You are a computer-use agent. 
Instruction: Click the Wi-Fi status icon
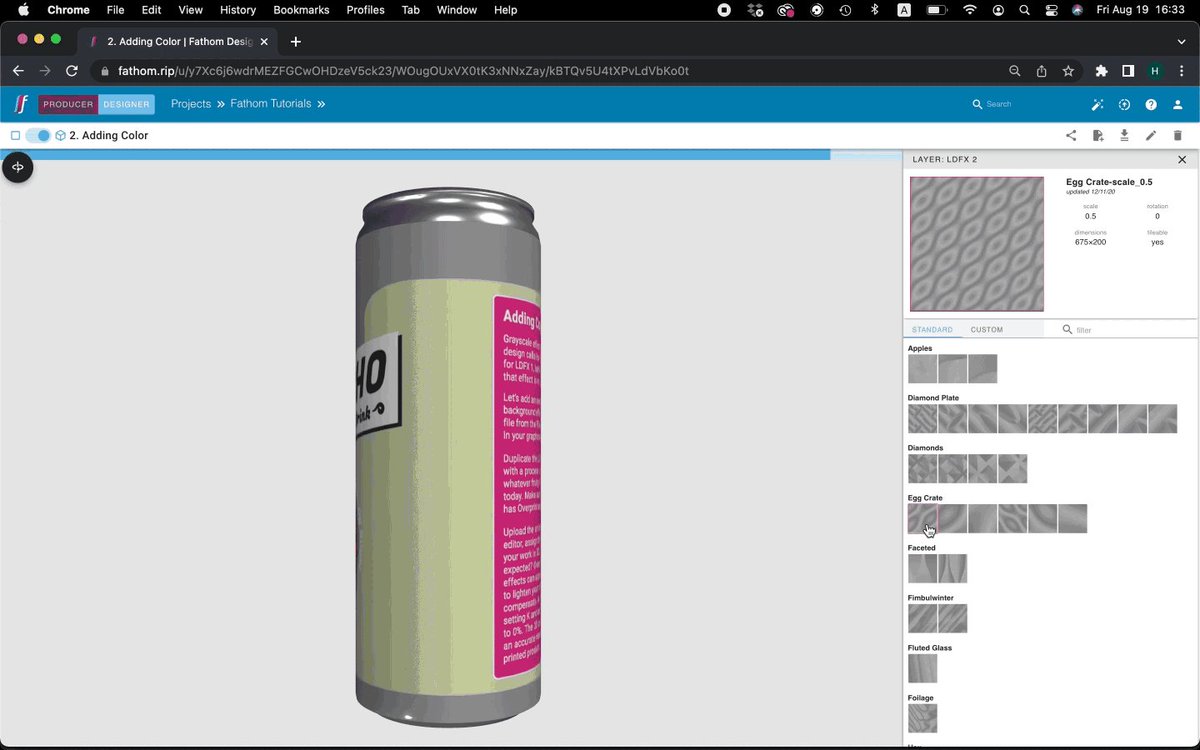tap(969, 10)
